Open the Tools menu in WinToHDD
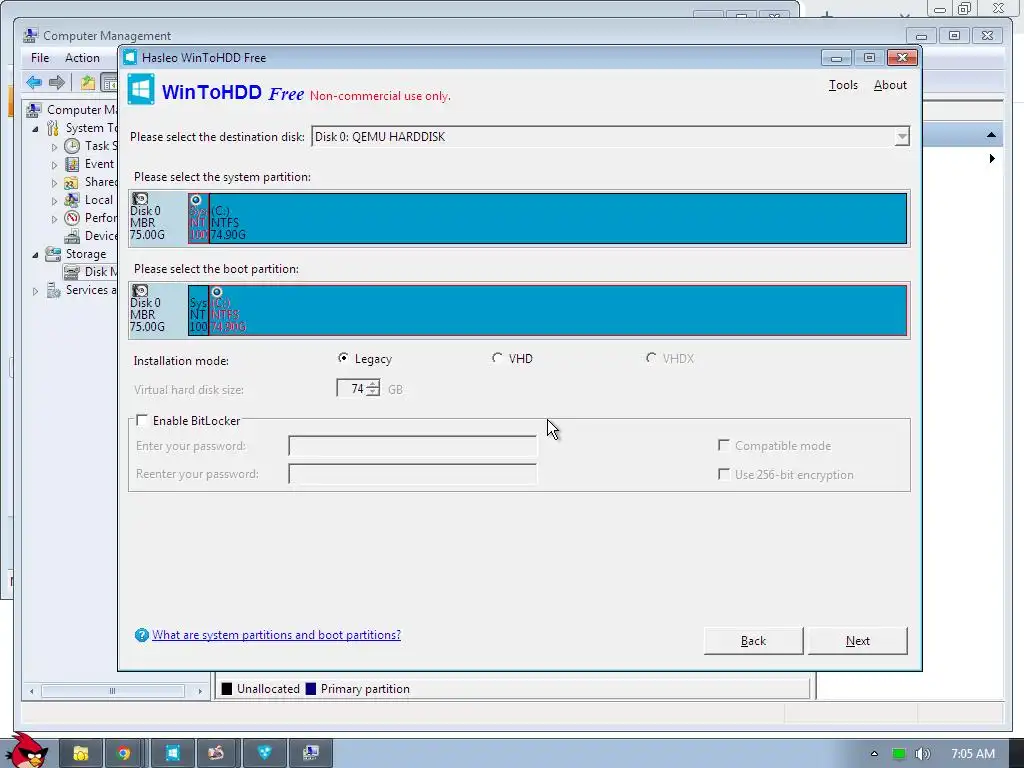This screenshot has height=768, width=1024. 843,85
